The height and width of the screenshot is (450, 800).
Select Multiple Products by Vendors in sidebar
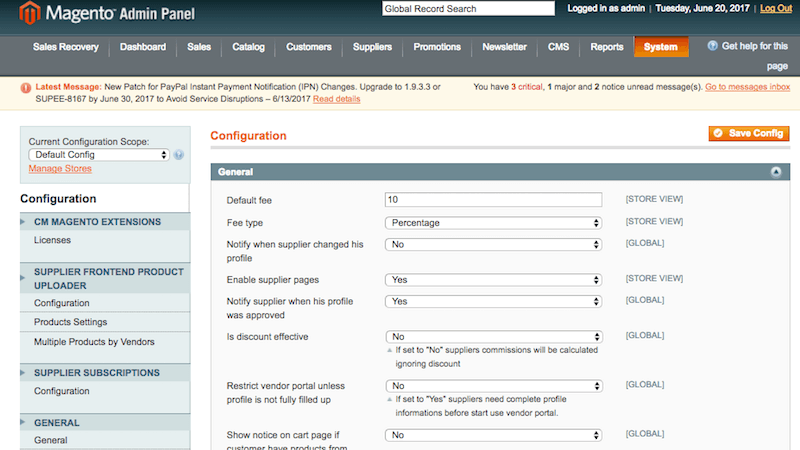[x=94, y=342]
